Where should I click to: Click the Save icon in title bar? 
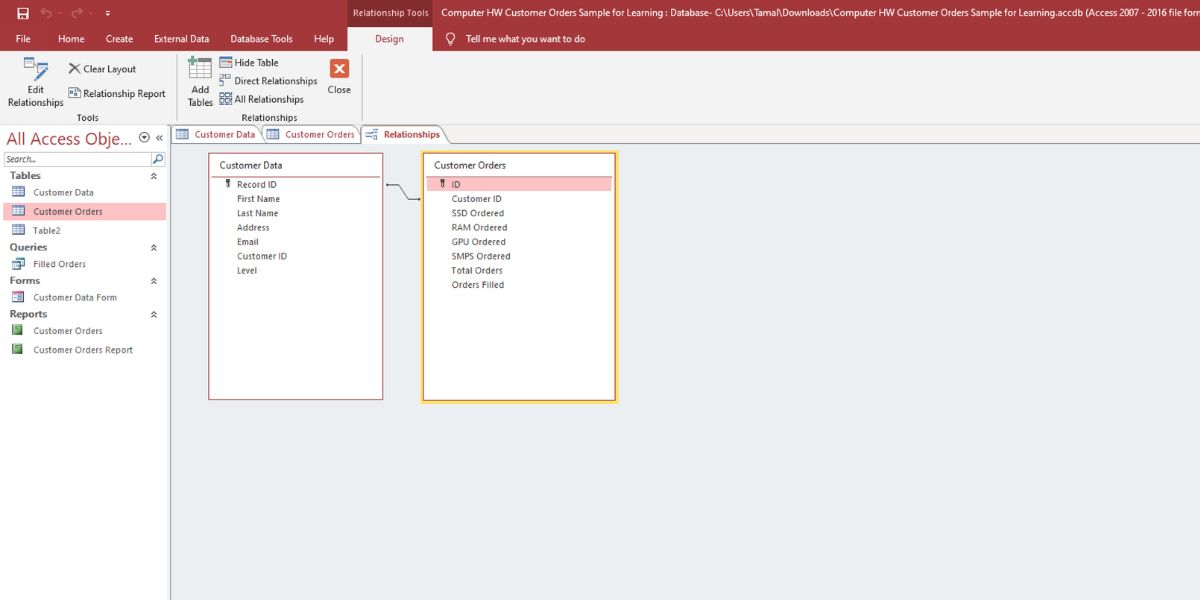coord(23,13)
